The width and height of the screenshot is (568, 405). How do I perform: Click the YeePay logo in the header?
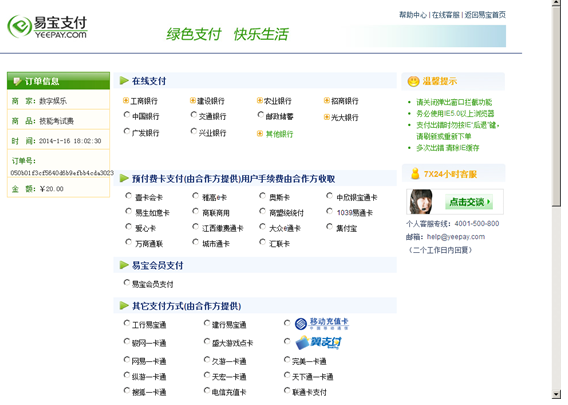point(47,26)
